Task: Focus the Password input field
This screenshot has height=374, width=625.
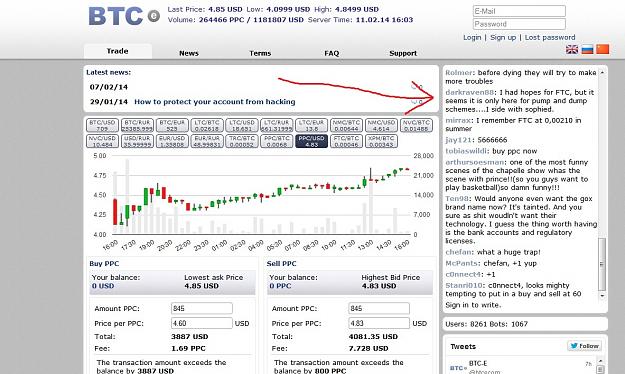Action: tap(519, 24)
